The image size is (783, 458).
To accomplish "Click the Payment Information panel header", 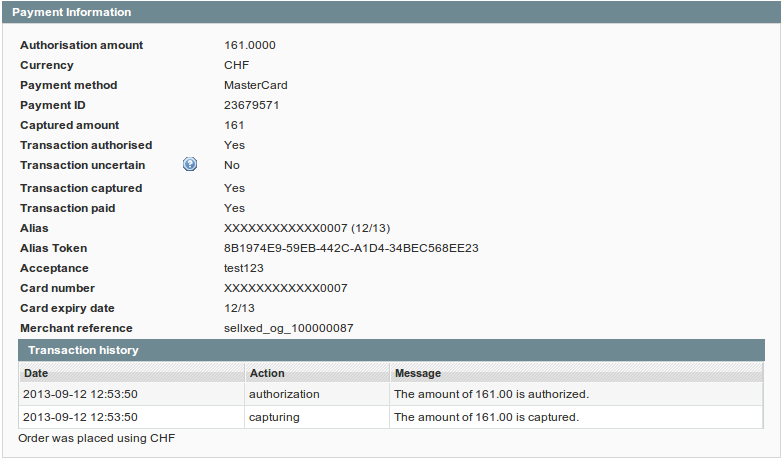I will [71, 12].
